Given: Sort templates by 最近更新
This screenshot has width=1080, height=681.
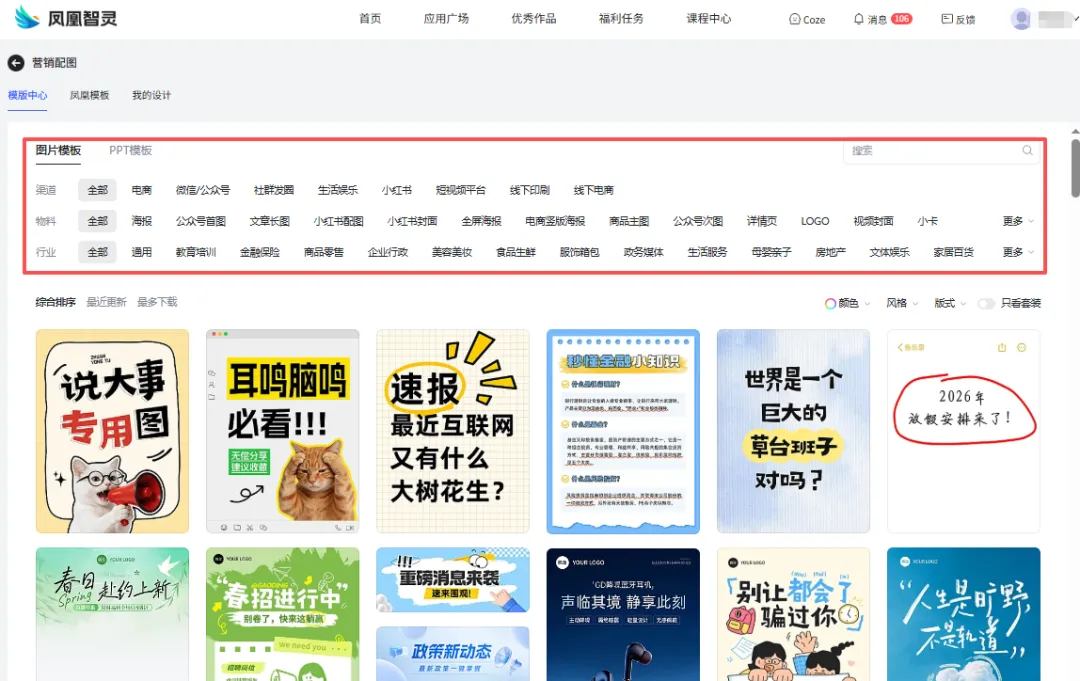Looking at the screenshot, I should coord(107,301).
